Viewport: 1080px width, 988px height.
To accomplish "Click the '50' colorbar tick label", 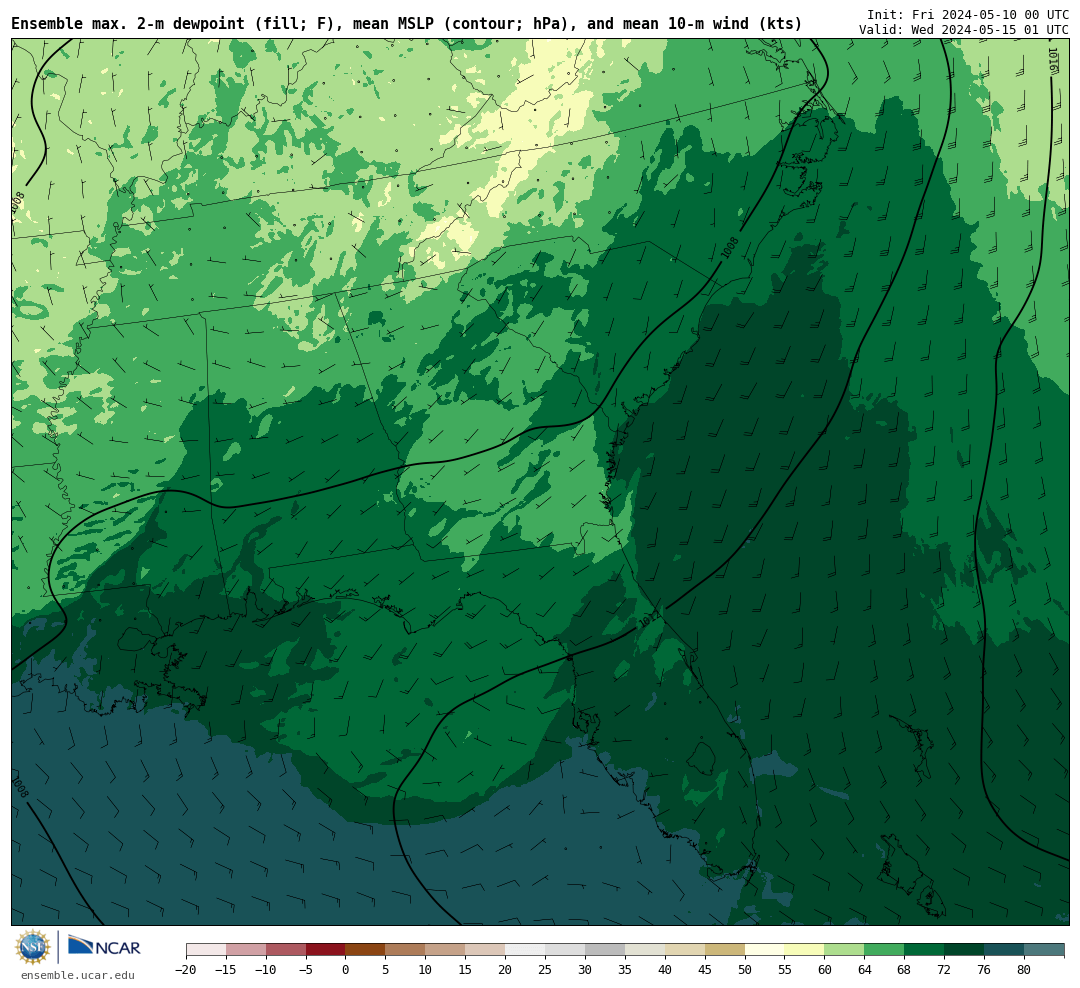I will tap(745, 970).
